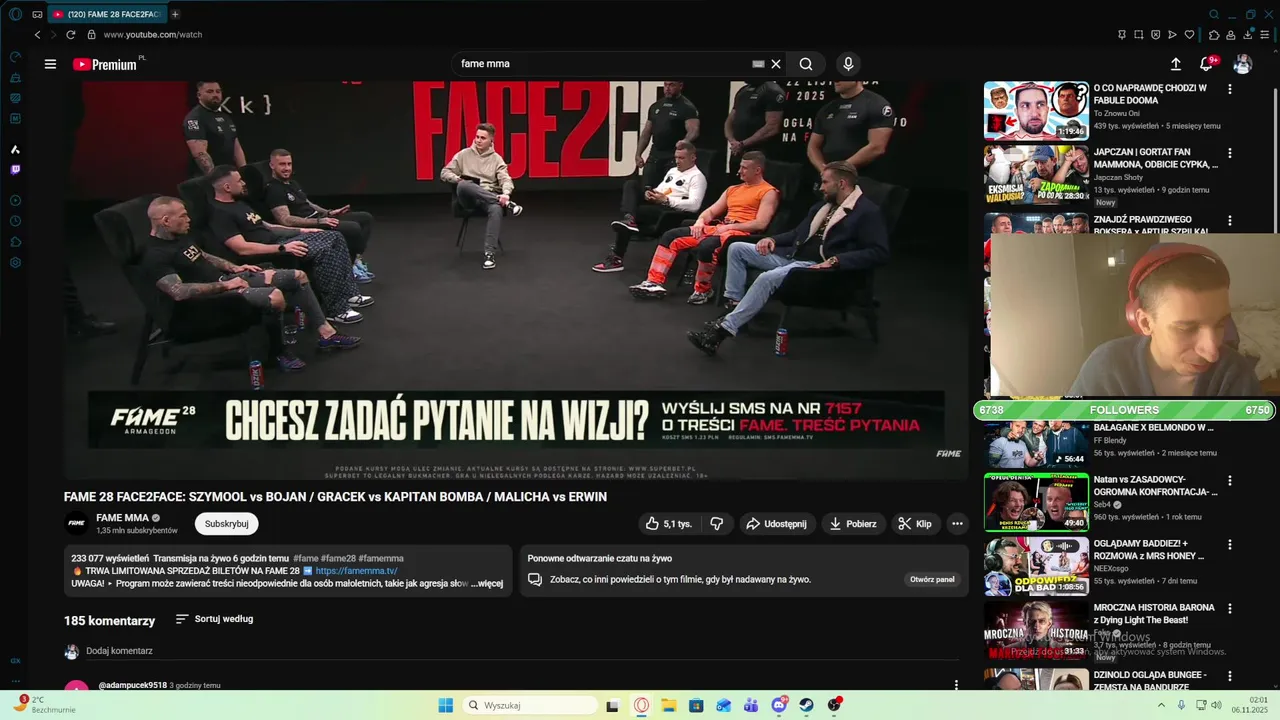This screenshot has height=720, width=1280.
Task: Open options for 'Natan vs ZASADOWCY' video
Action: 1230,480
